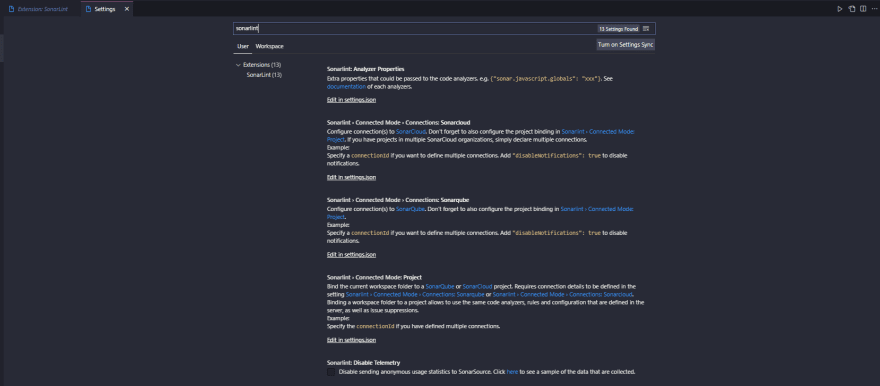Clear the settings search input with the clear icon
This screenshot has width=880, height=386.
646,29
